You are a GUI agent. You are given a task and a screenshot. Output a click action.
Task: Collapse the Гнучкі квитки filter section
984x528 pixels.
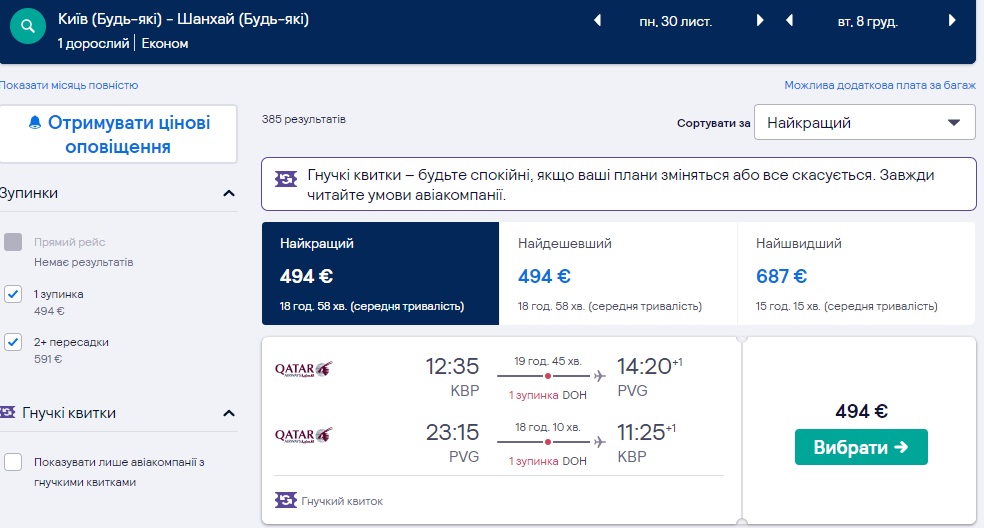click(229, 413)
